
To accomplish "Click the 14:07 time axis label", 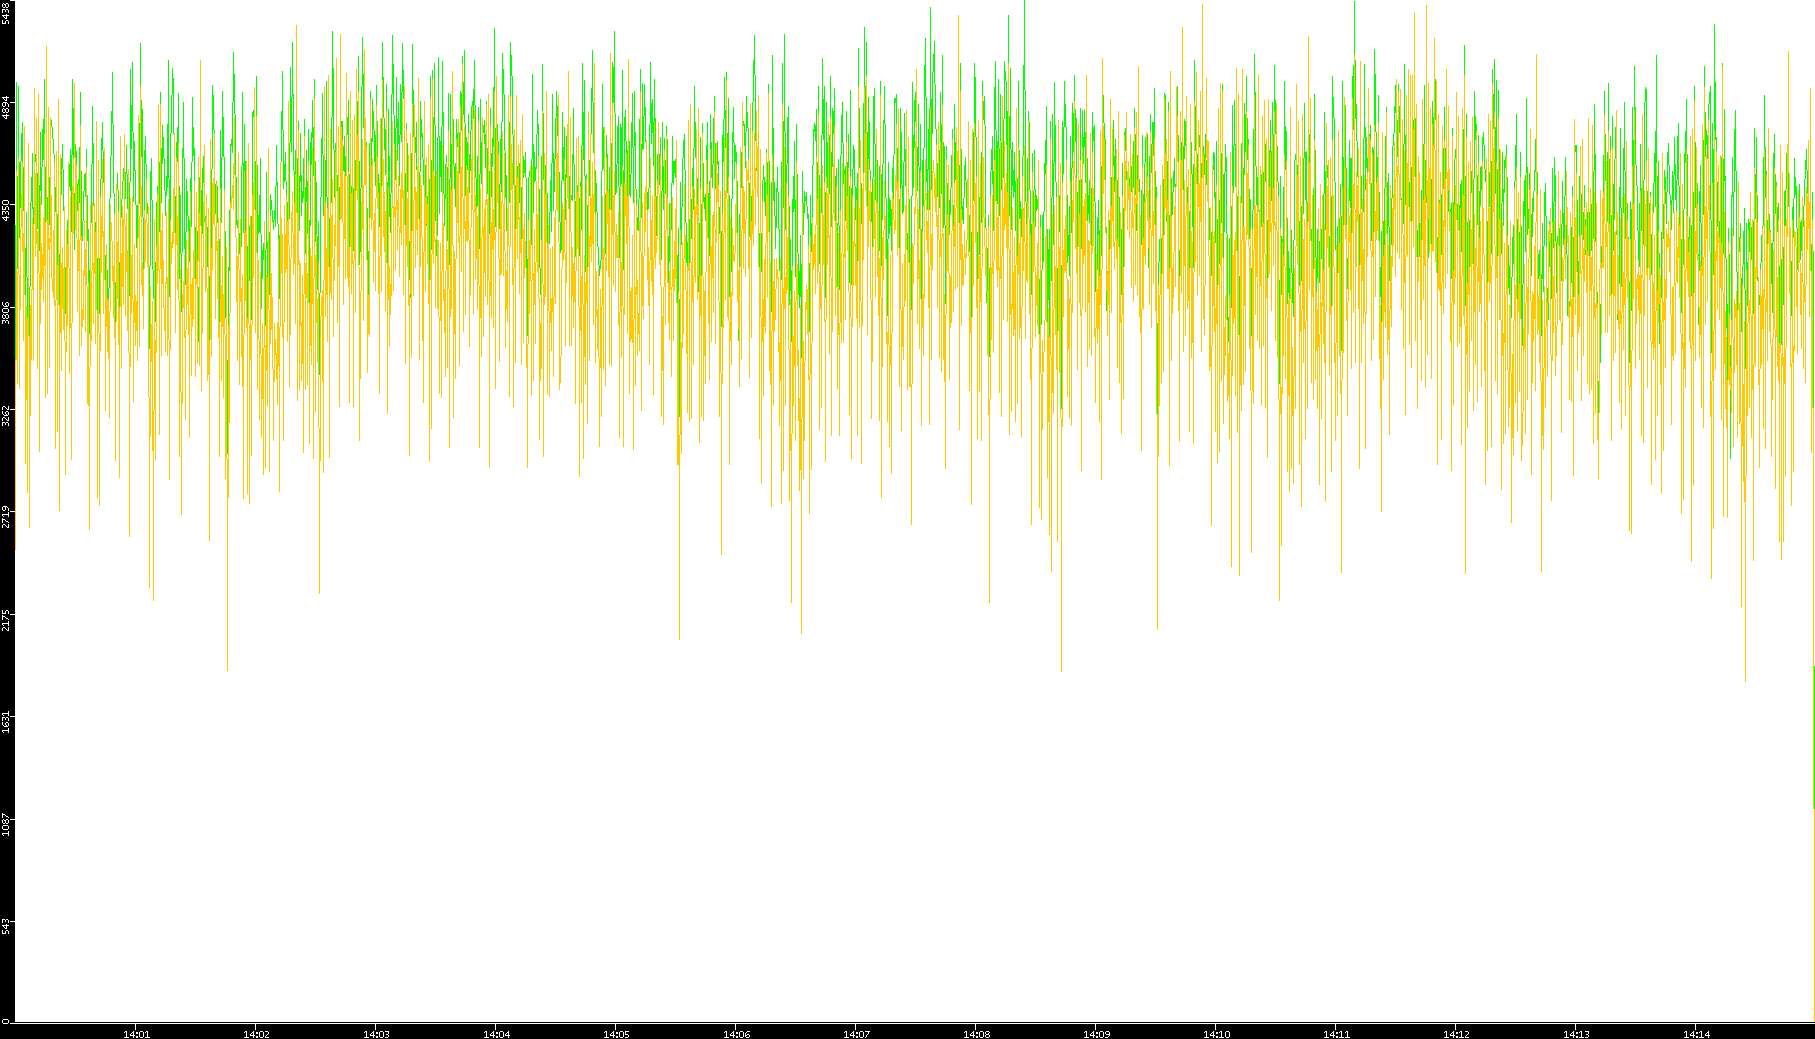I will [856, 1034].
